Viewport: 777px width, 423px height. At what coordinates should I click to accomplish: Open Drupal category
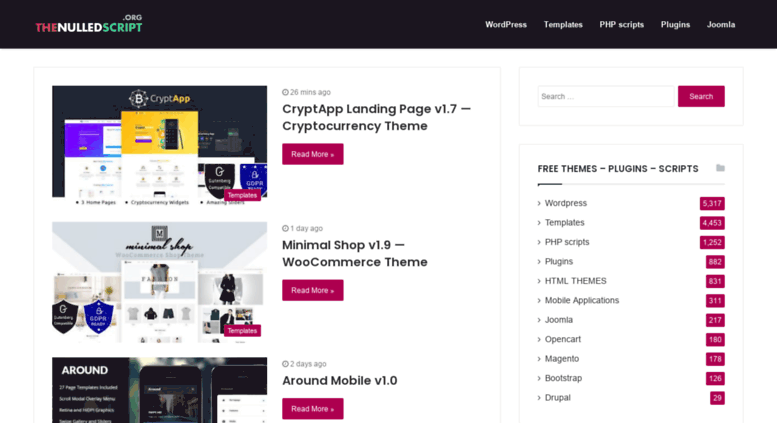[557, 398]
